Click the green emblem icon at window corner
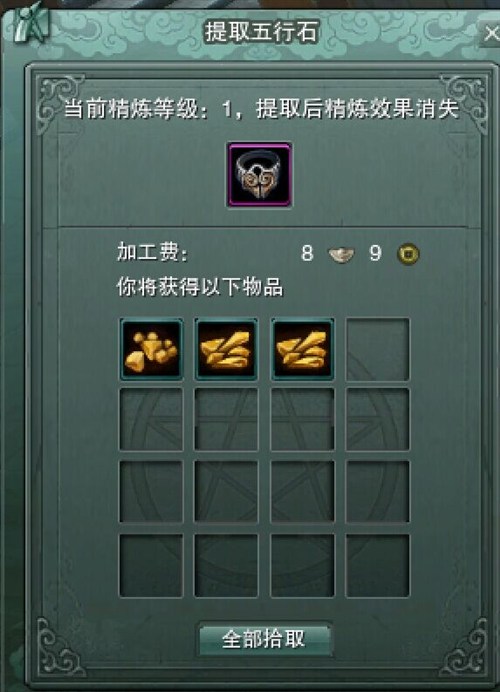This screenshot has width=500, height=692. [x=31, y=22]
